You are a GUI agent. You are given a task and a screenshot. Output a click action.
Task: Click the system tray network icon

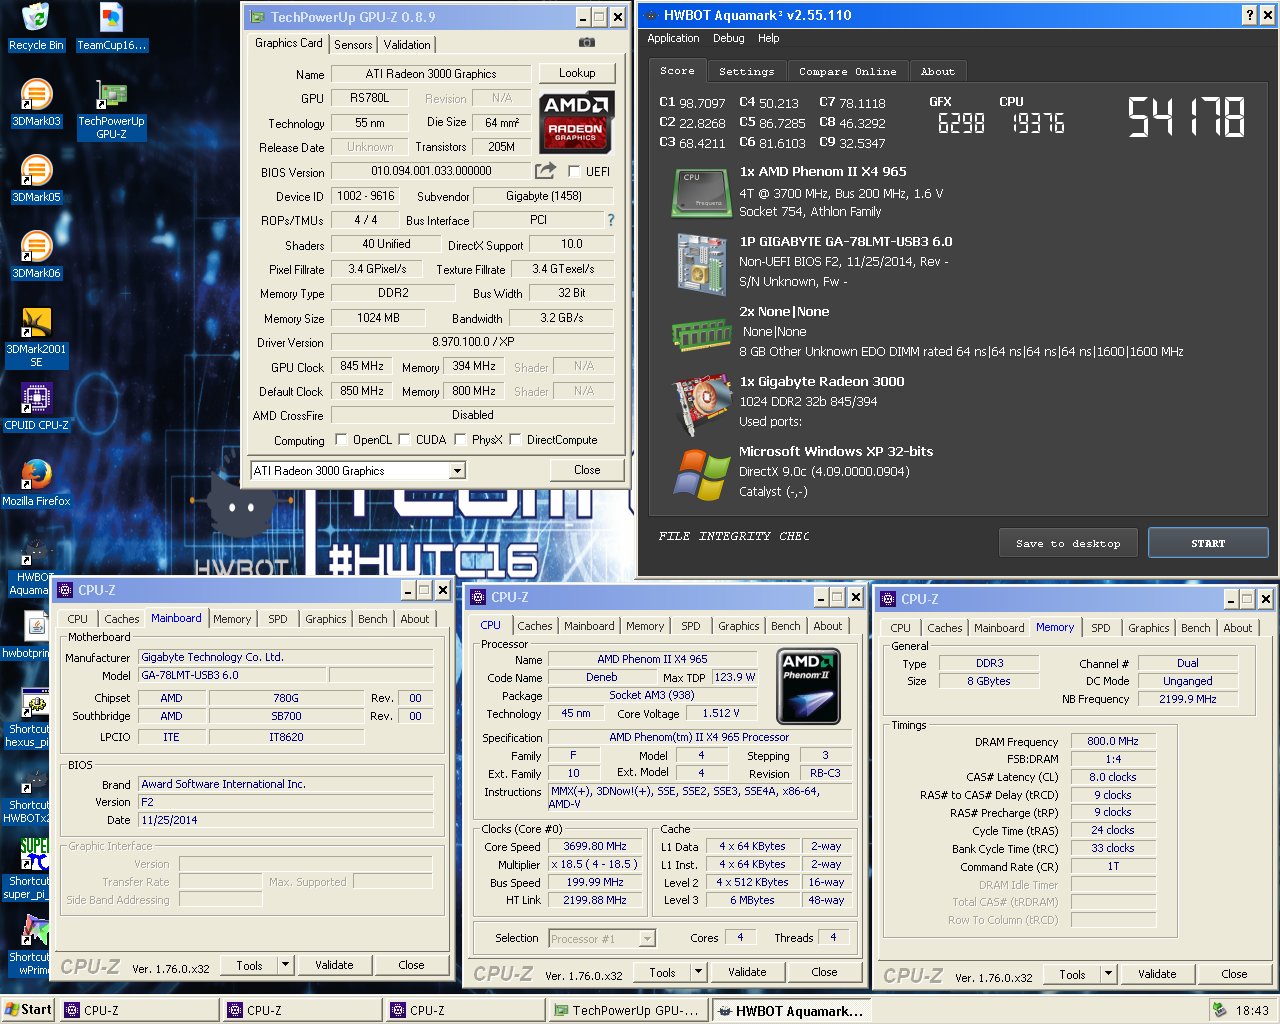[1219, 1010]
